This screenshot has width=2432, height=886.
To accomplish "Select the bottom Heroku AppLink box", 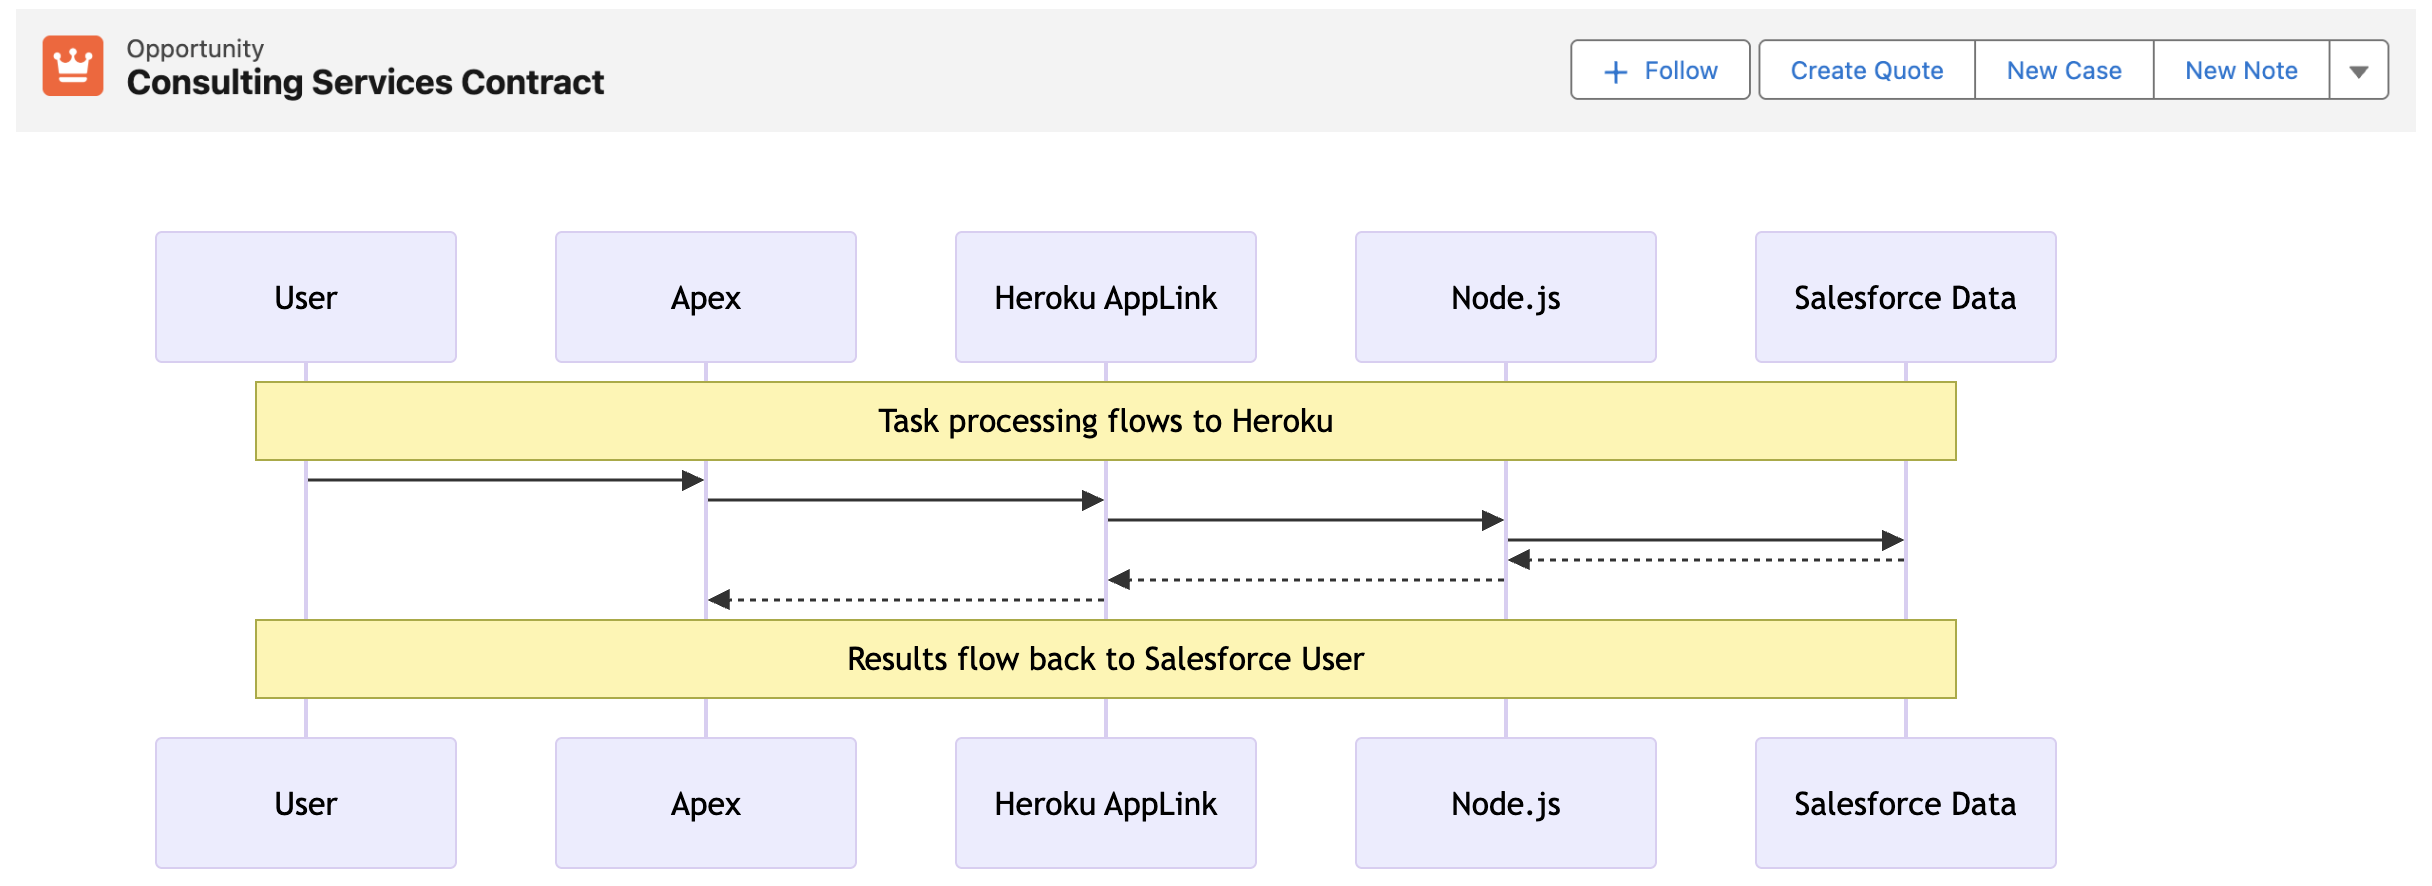I will (x=1106, y=803).
